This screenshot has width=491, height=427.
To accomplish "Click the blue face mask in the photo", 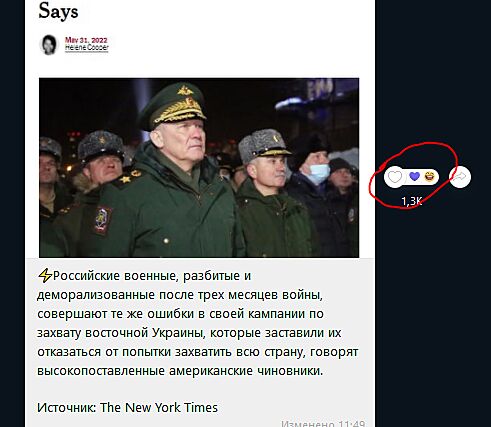I will [318, 173].
